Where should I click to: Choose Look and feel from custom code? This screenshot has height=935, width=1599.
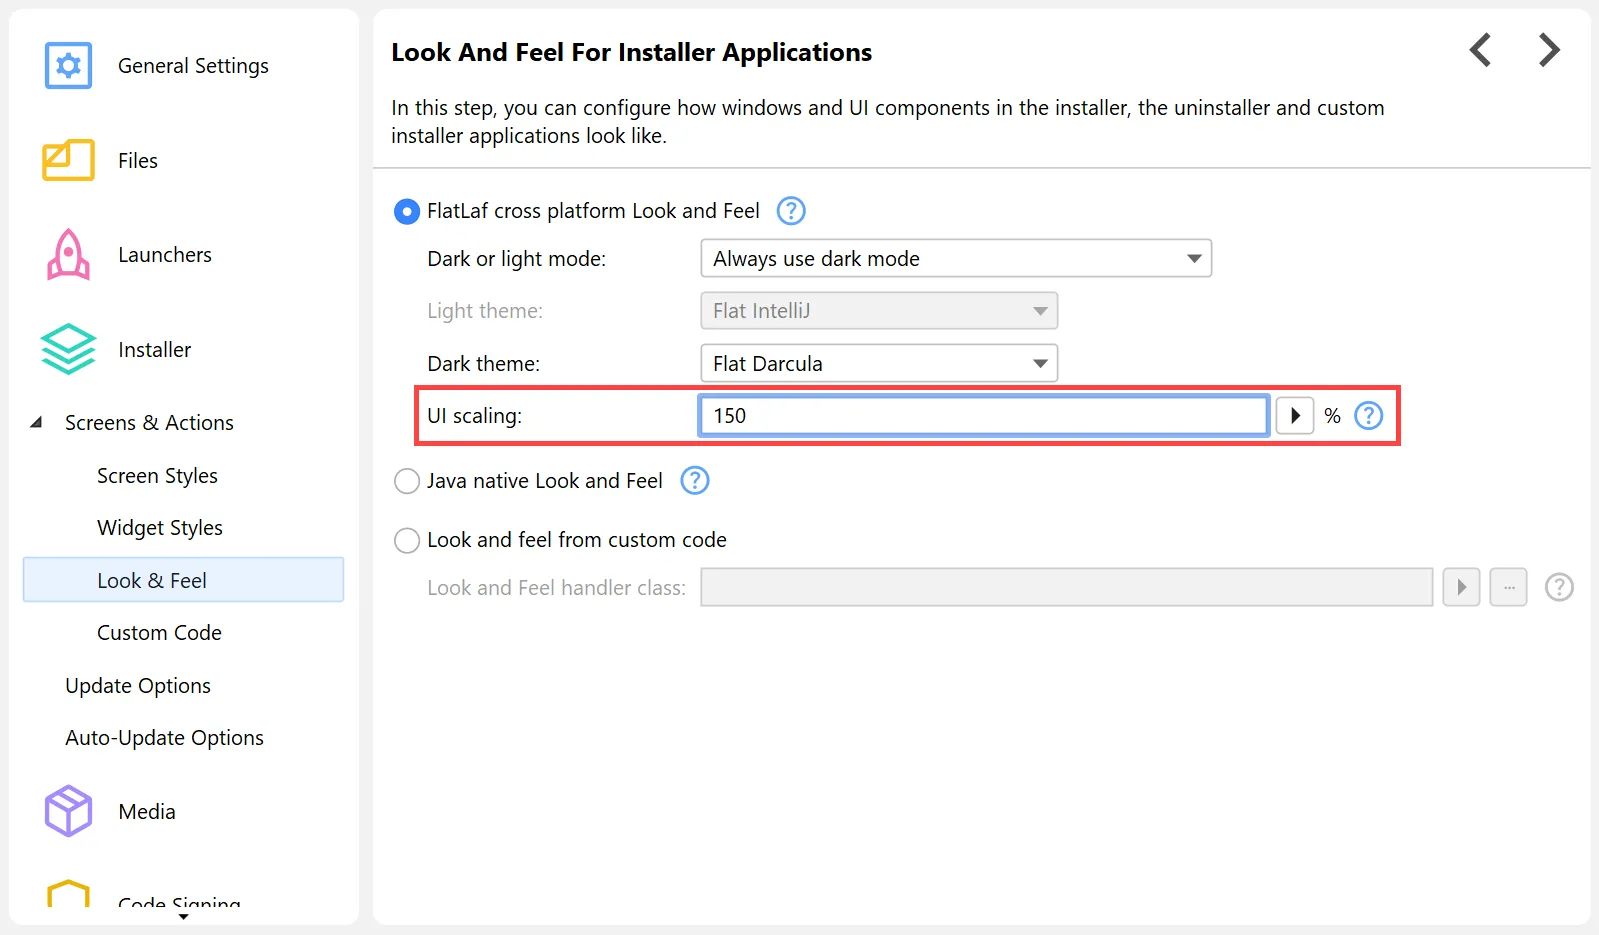coord(407,541)
